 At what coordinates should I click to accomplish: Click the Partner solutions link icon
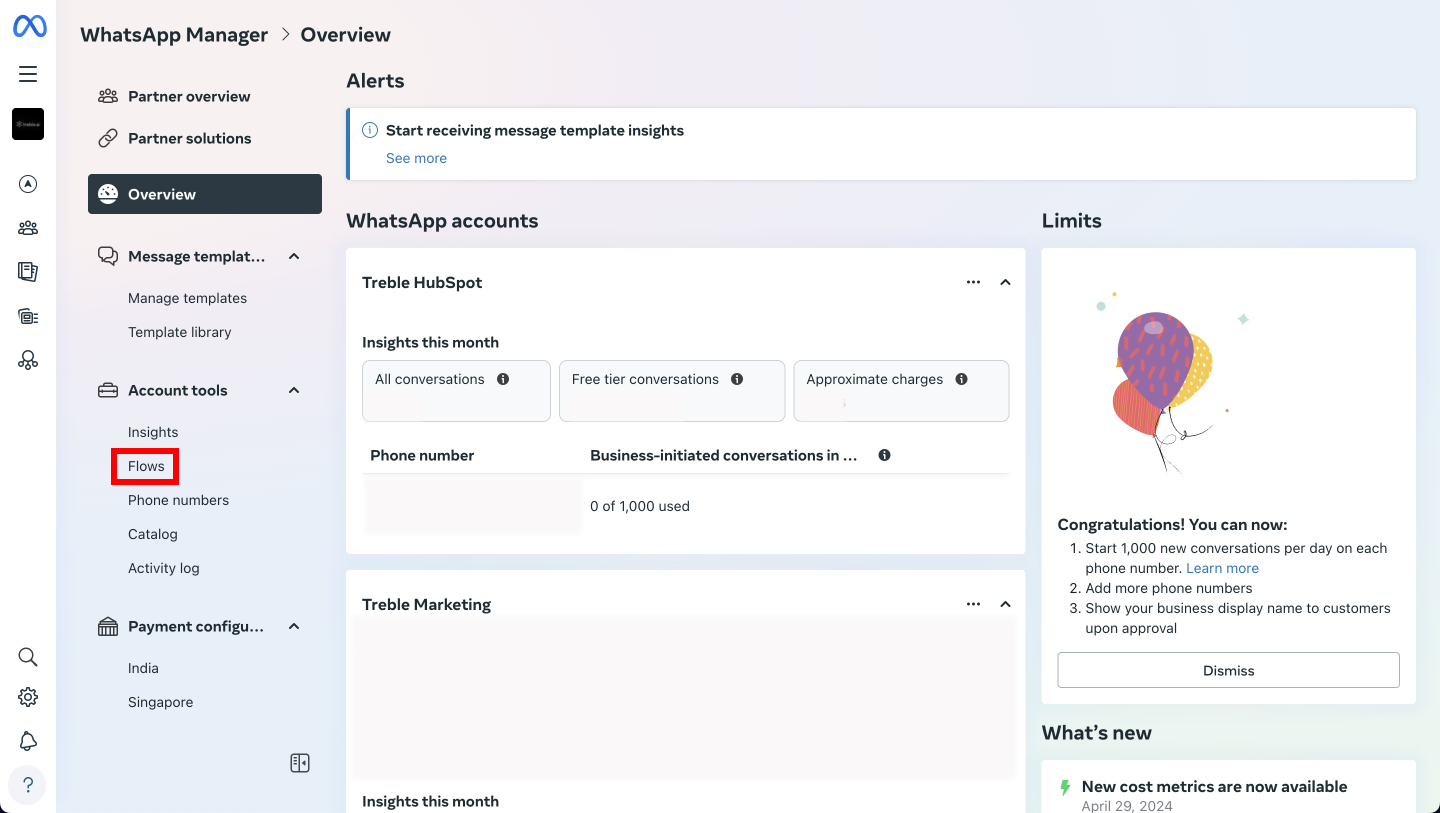coord(108,138)
